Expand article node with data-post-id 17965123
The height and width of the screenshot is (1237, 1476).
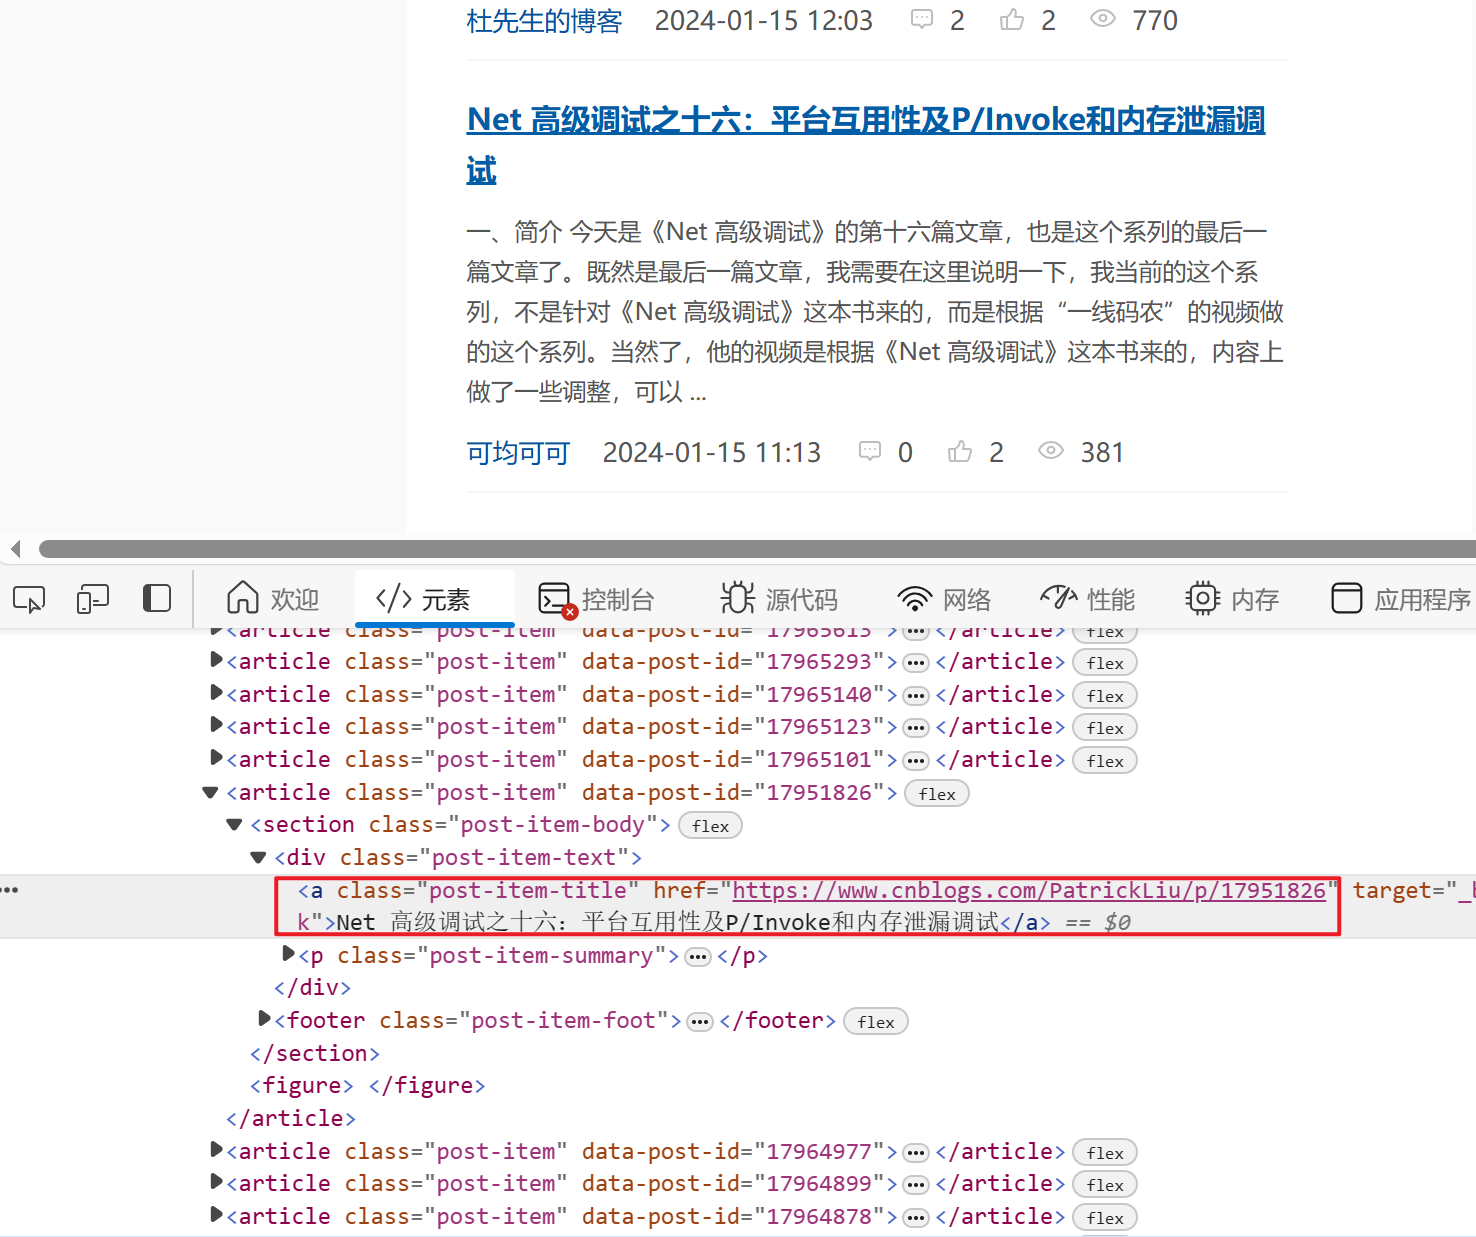point(216,725)
